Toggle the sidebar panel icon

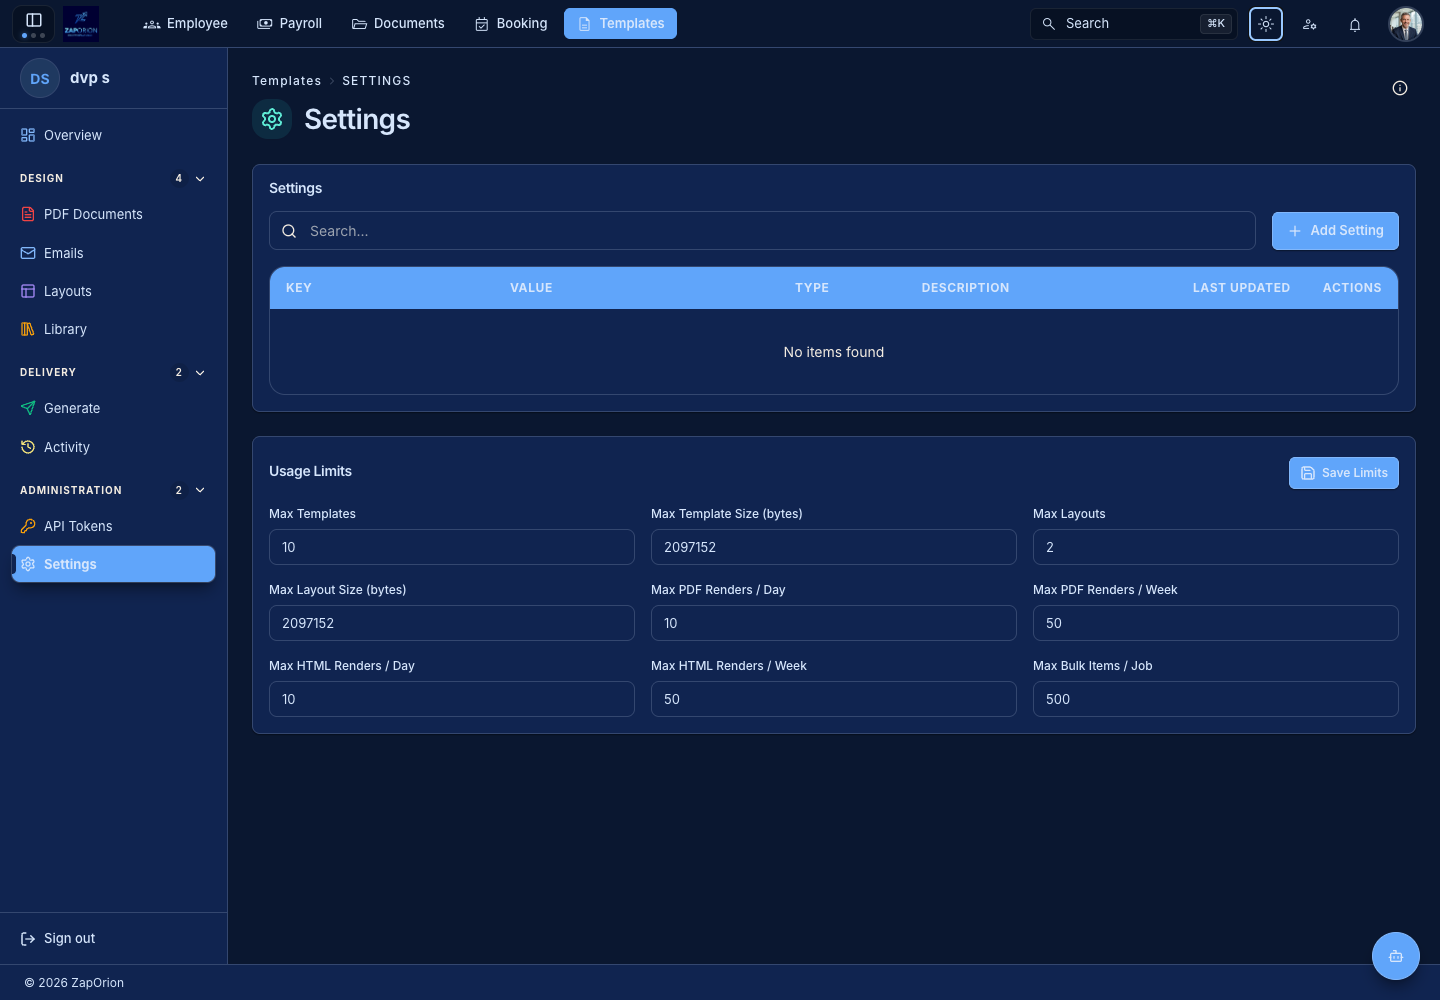point(33,20)
